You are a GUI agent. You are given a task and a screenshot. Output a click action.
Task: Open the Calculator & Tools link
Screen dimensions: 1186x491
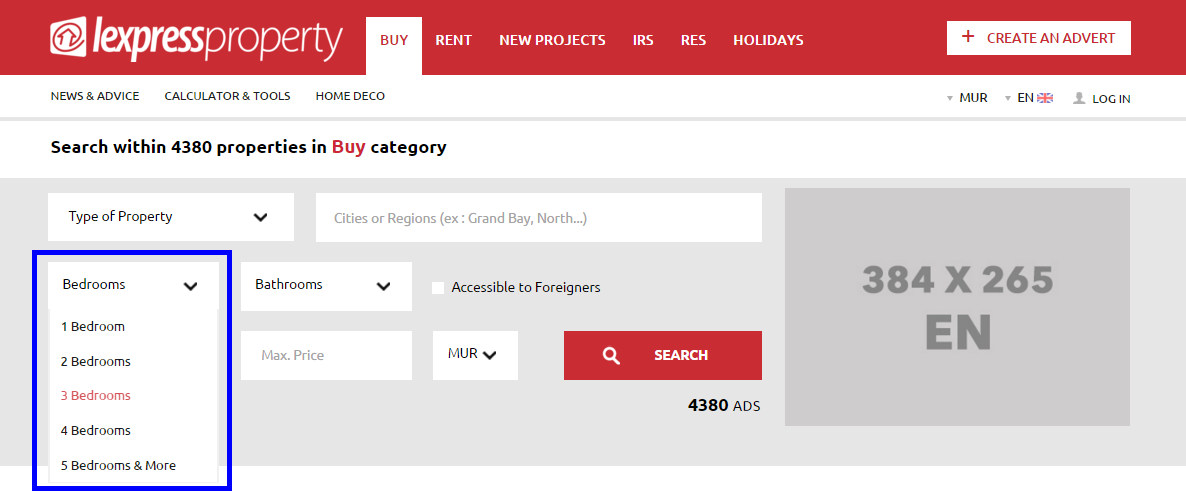pyautogui.click(x=228, y=96)
